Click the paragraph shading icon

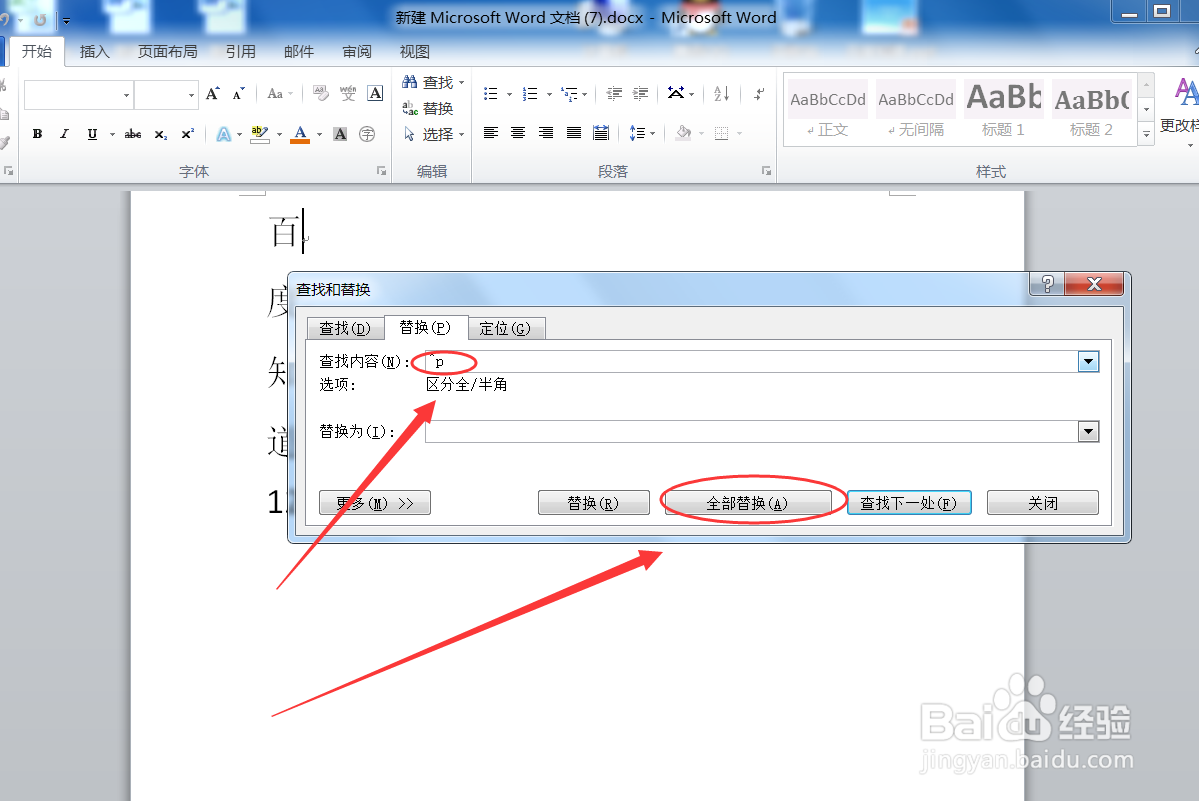click(684, 133)
